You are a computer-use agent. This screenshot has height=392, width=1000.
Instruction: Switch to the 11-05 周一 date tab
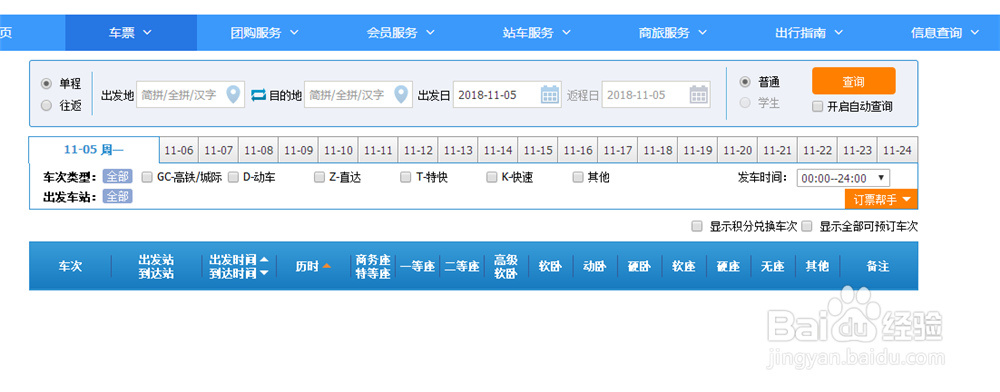(94, 150)
